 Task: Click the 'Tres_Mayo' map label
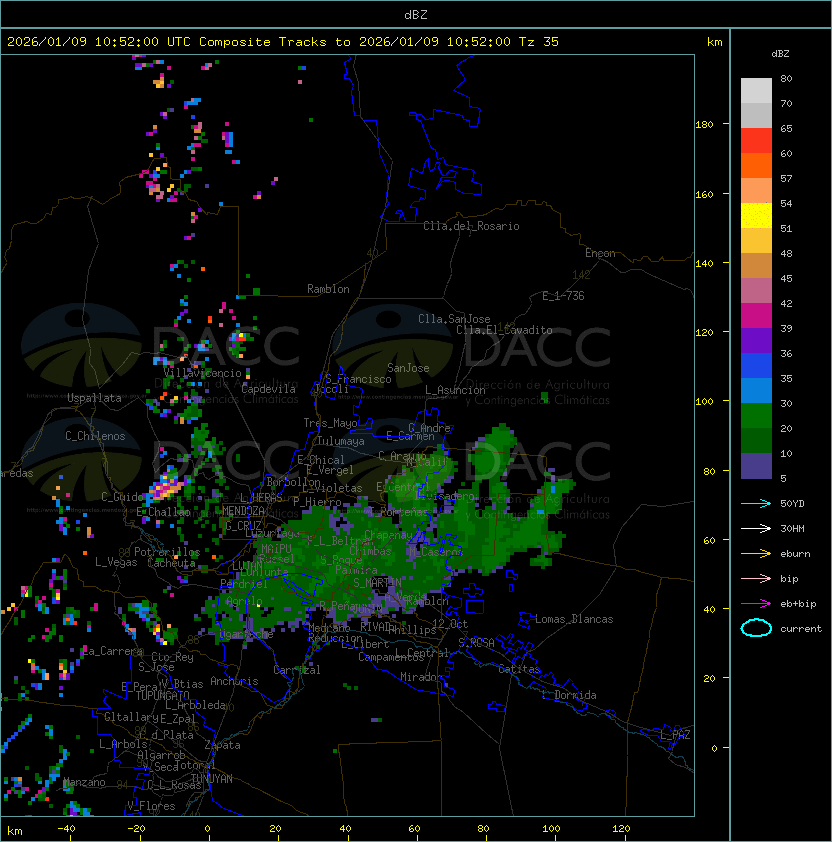pyautogui.click(x=330, y=423)
